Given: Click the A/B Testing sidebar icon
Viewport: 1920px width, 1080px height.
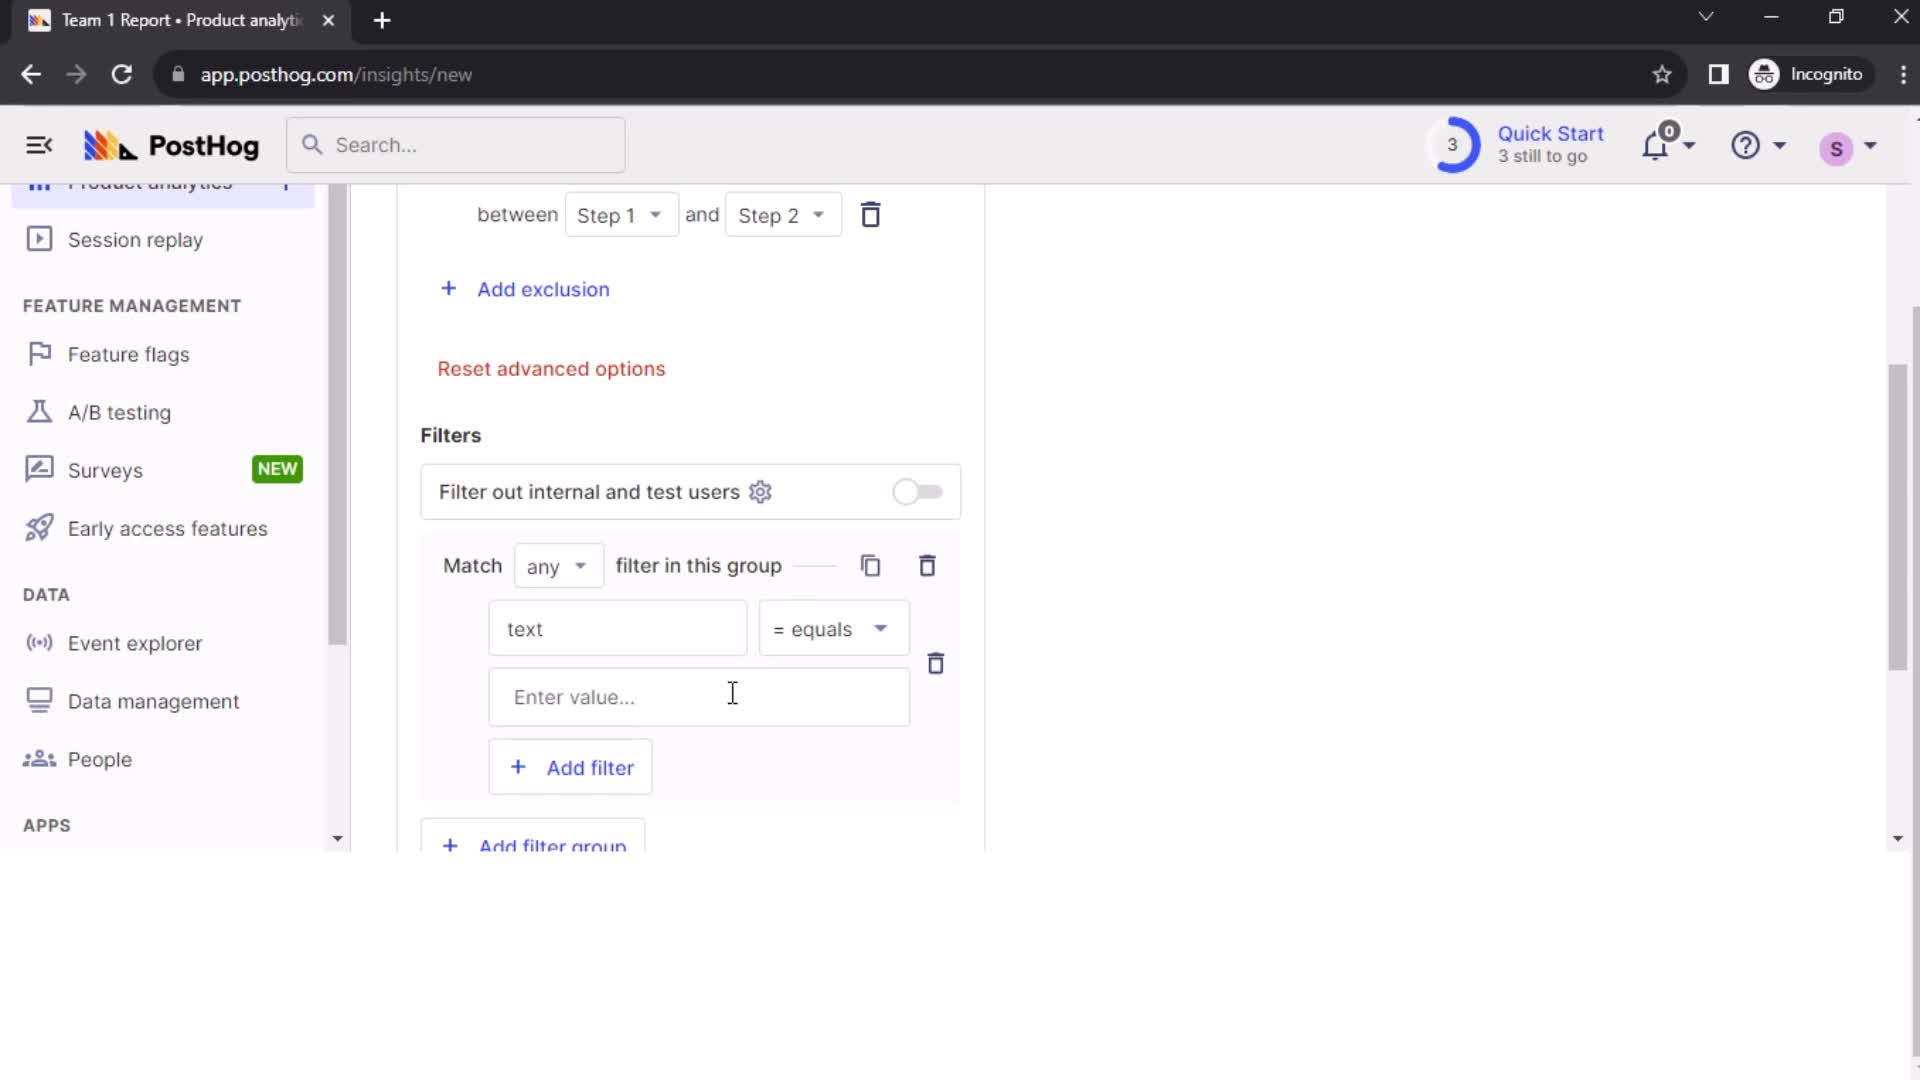Looking at the screenshot, I should (38, 411).
